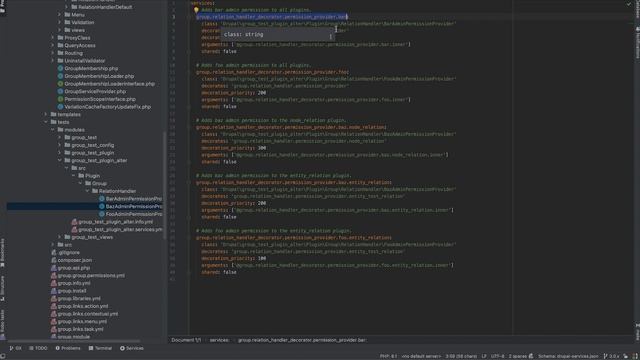The image size is (640, 360).
Task: Click the Services tool window icon
Action: 122,348
